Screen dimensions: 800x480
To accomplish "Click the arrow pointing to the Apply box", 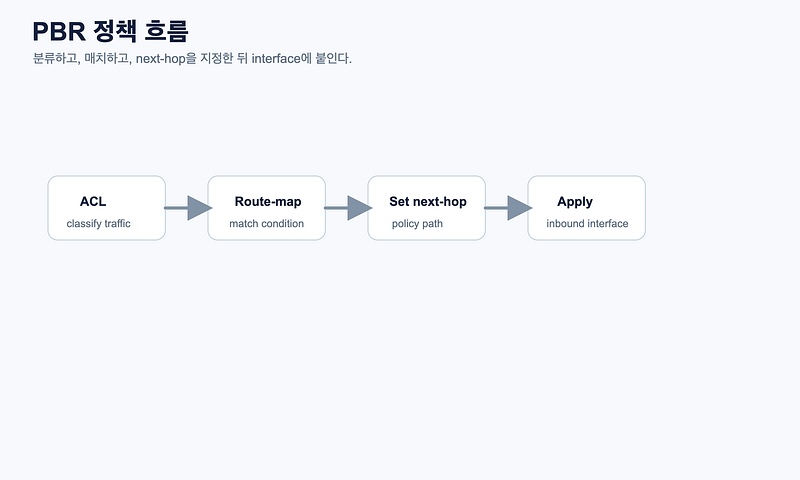I will click(x=508, y=208).
